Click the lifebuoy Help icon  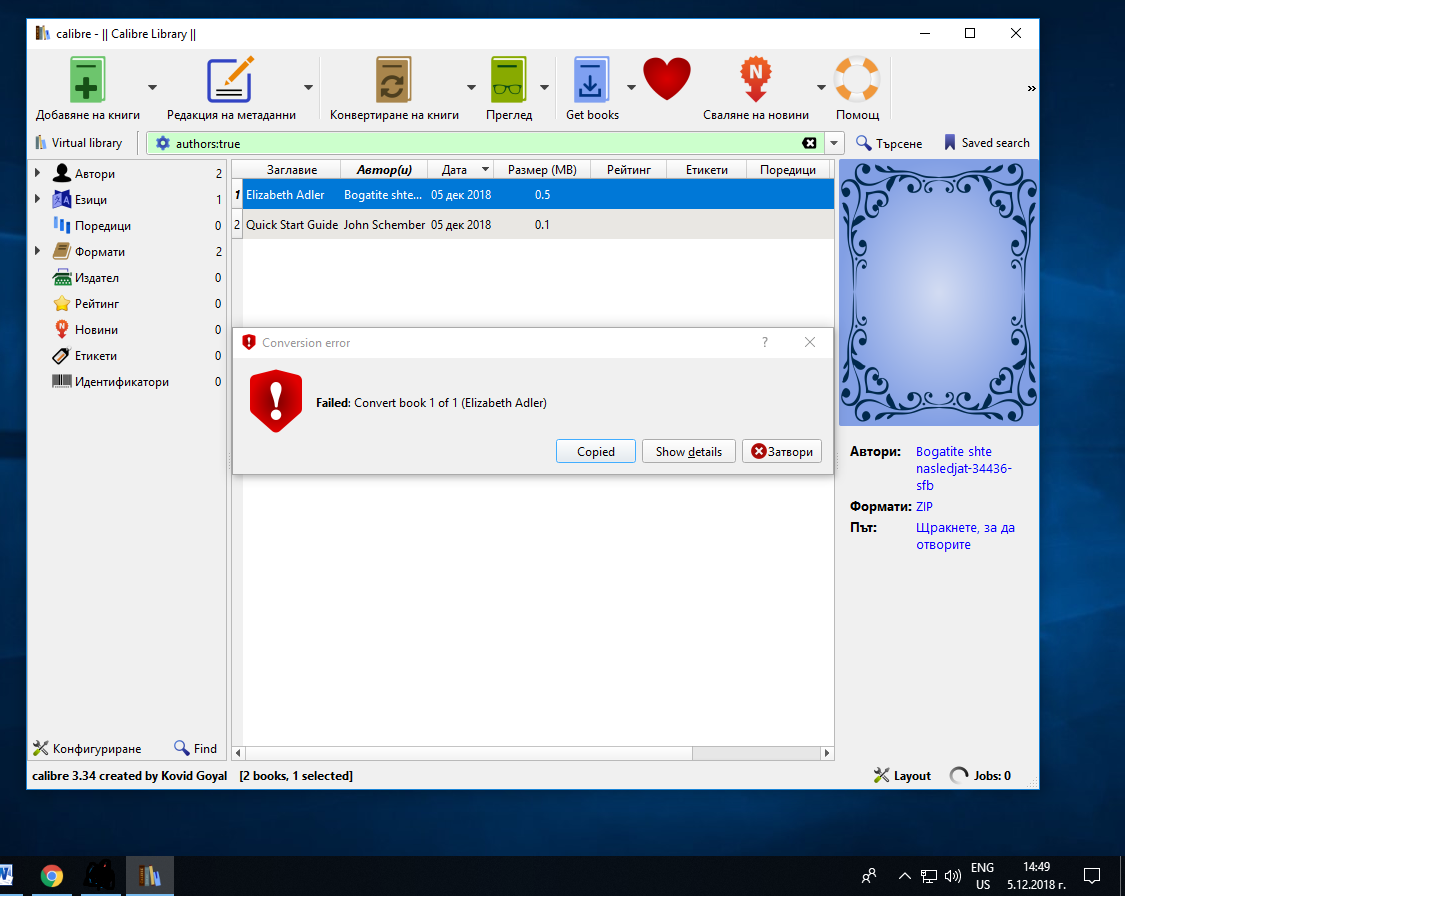pos(857,81)
